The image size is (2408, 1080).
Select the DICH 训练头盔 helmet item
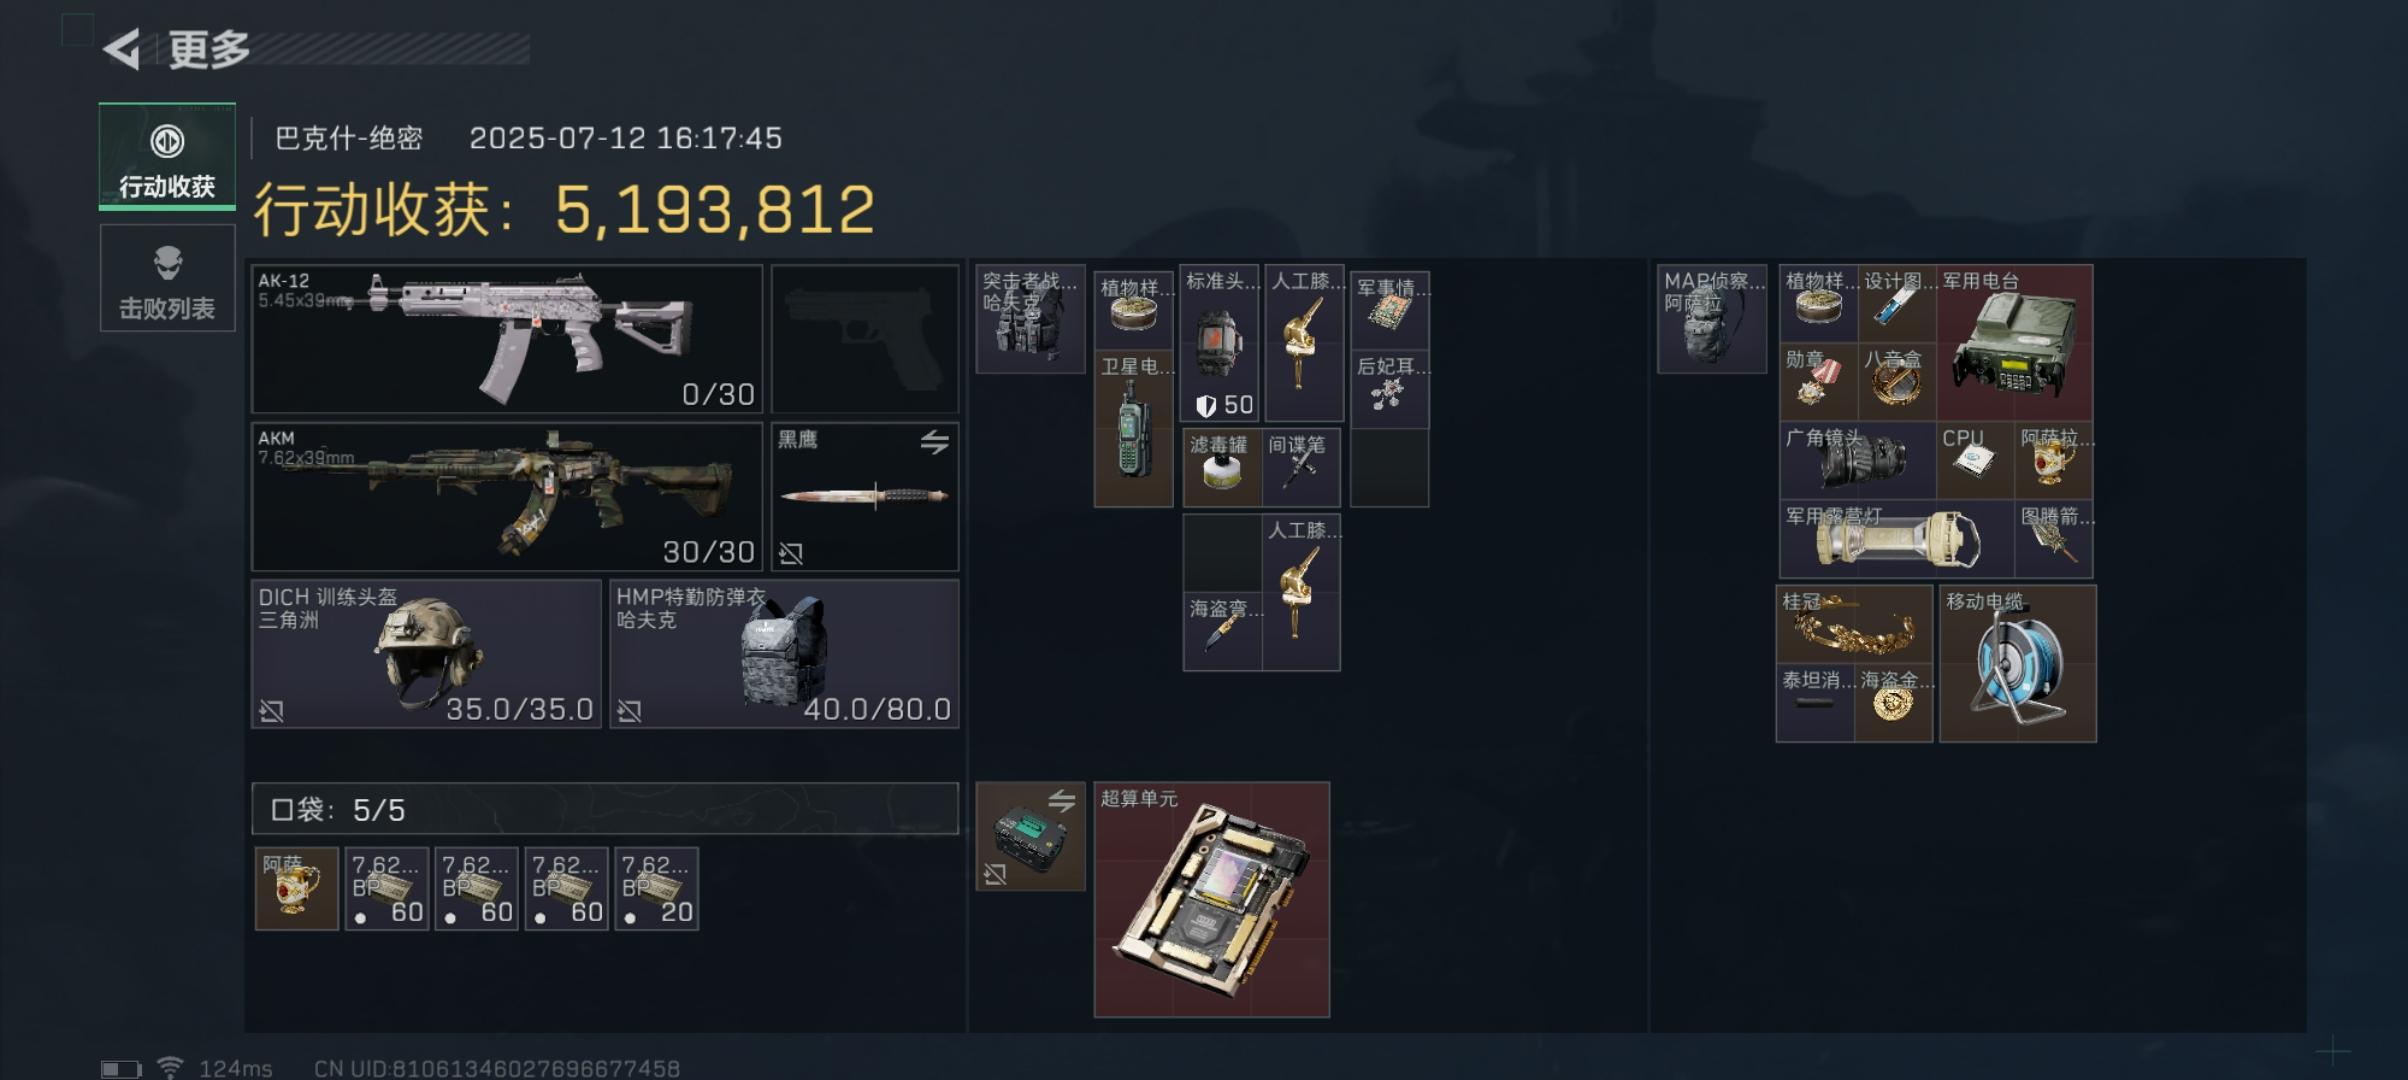(426, 654)
